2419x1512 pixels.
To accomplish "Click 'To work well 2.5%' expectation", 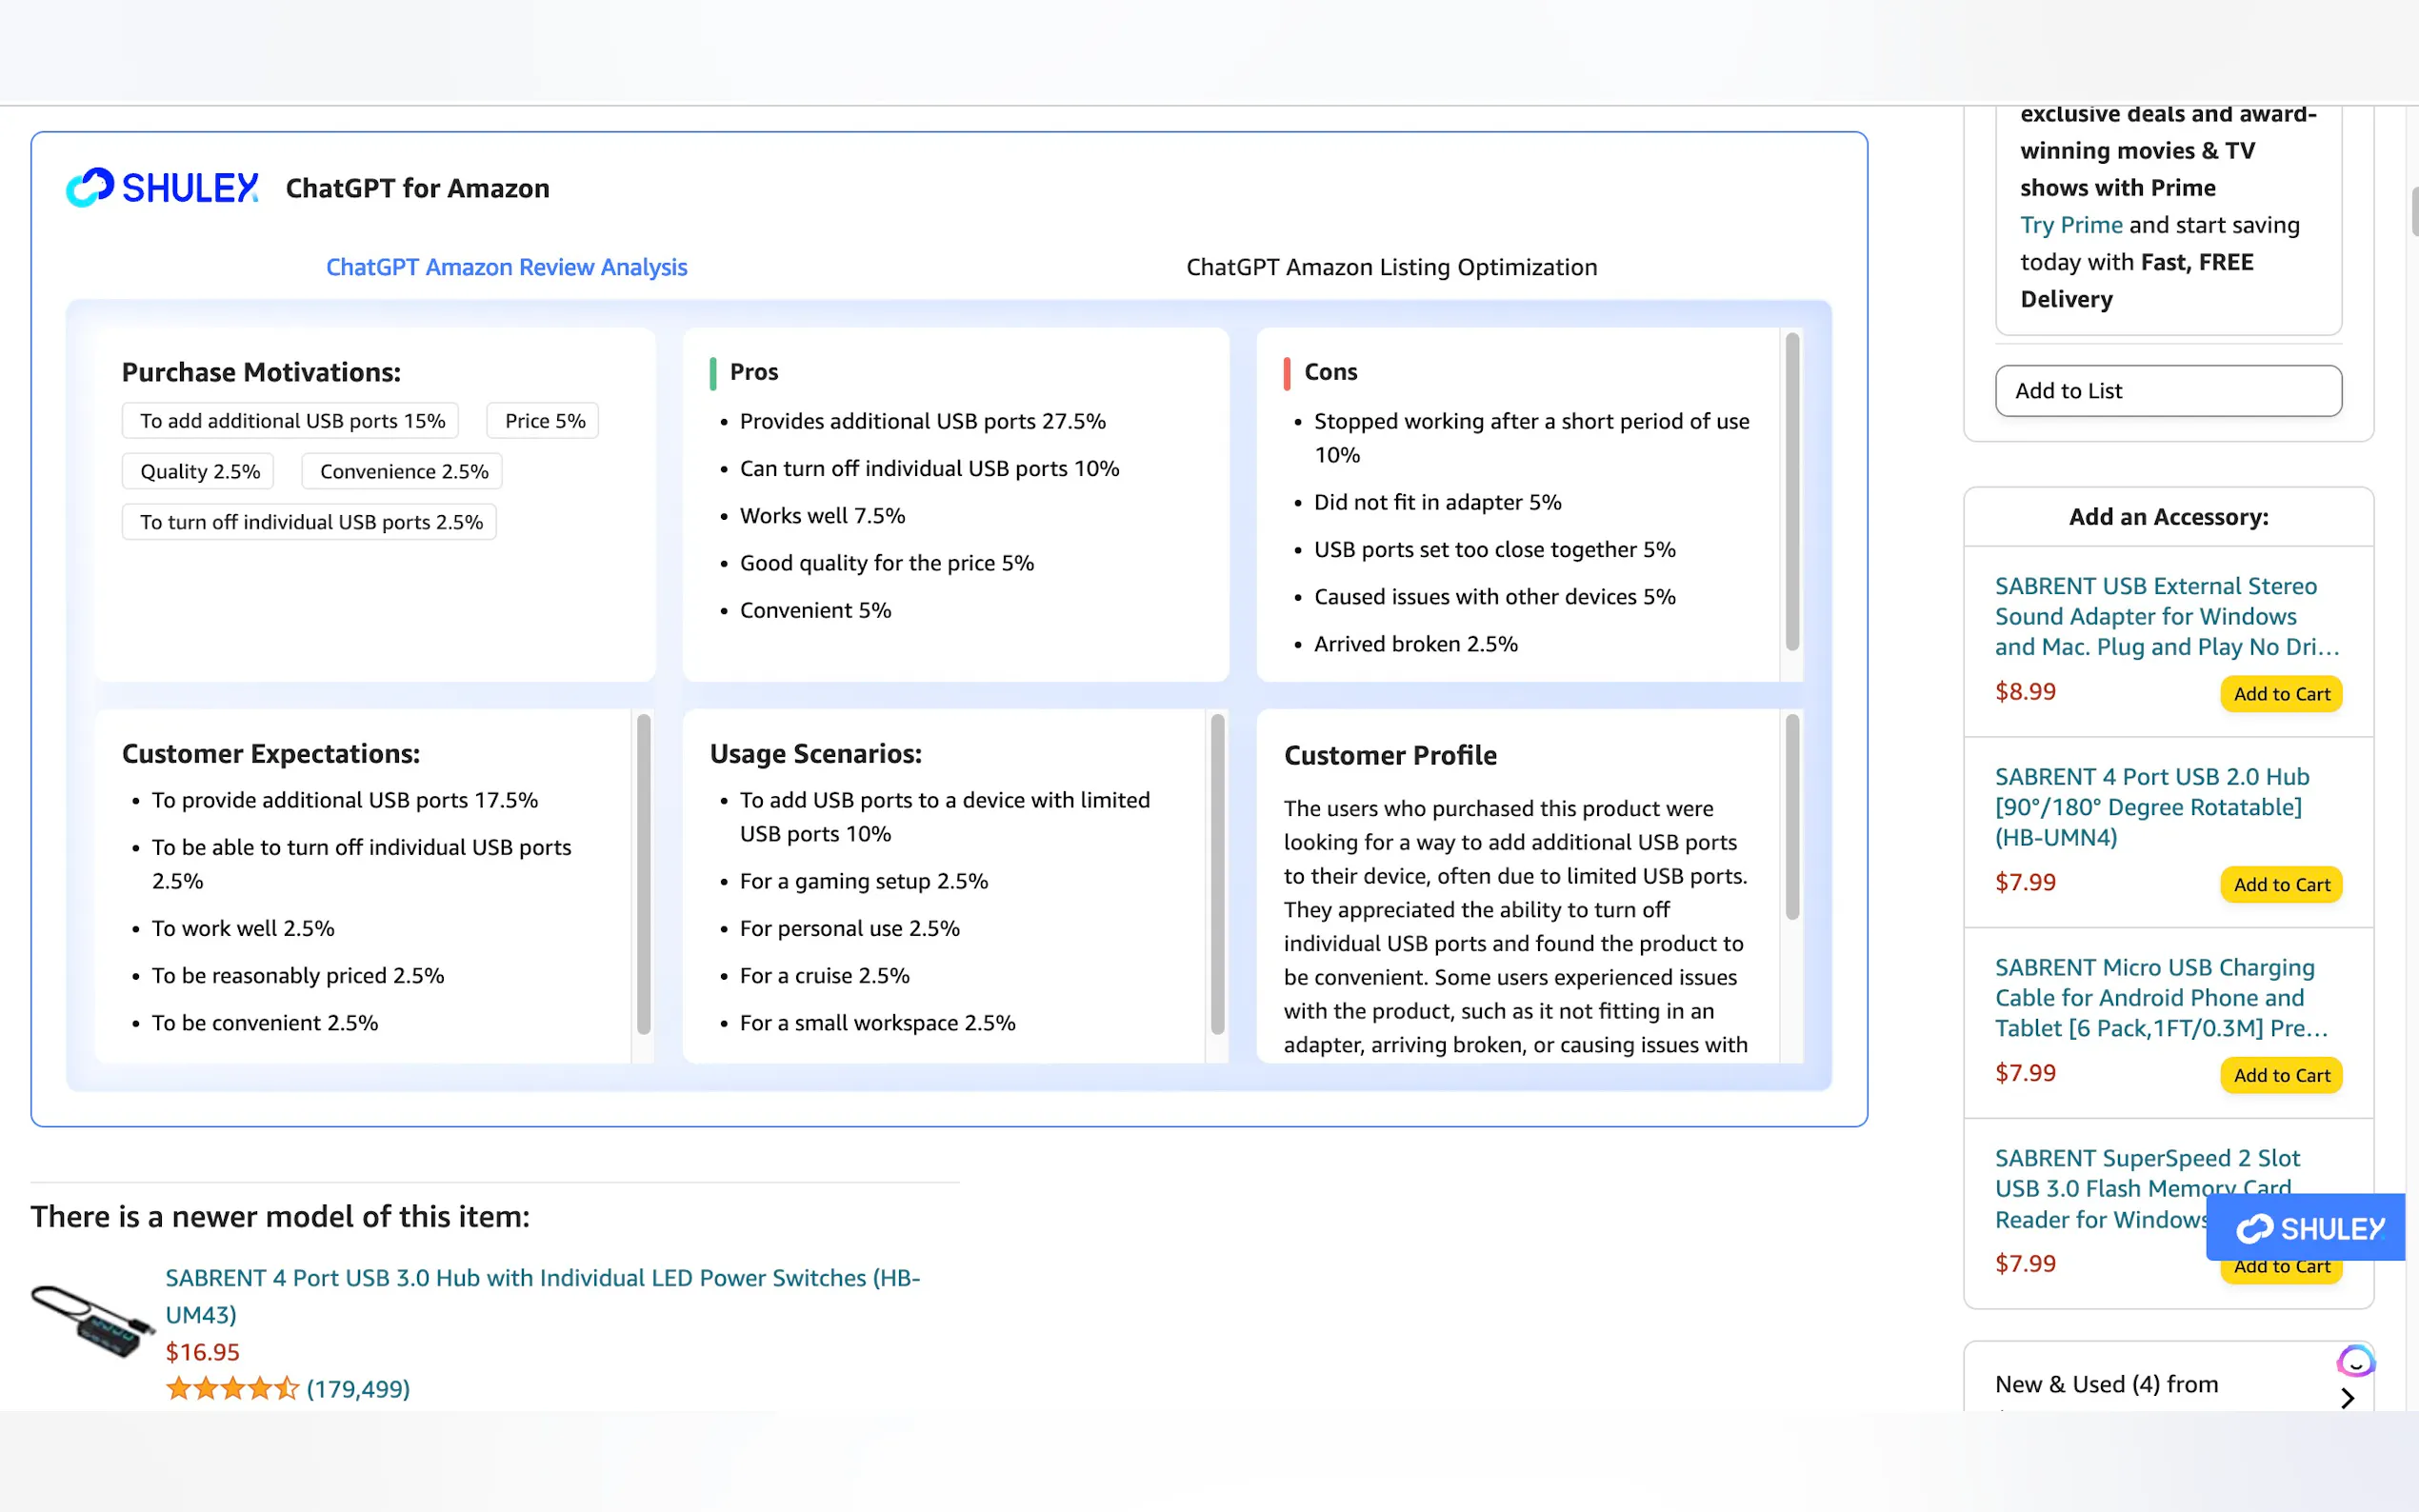I will [x=243, y=928].
